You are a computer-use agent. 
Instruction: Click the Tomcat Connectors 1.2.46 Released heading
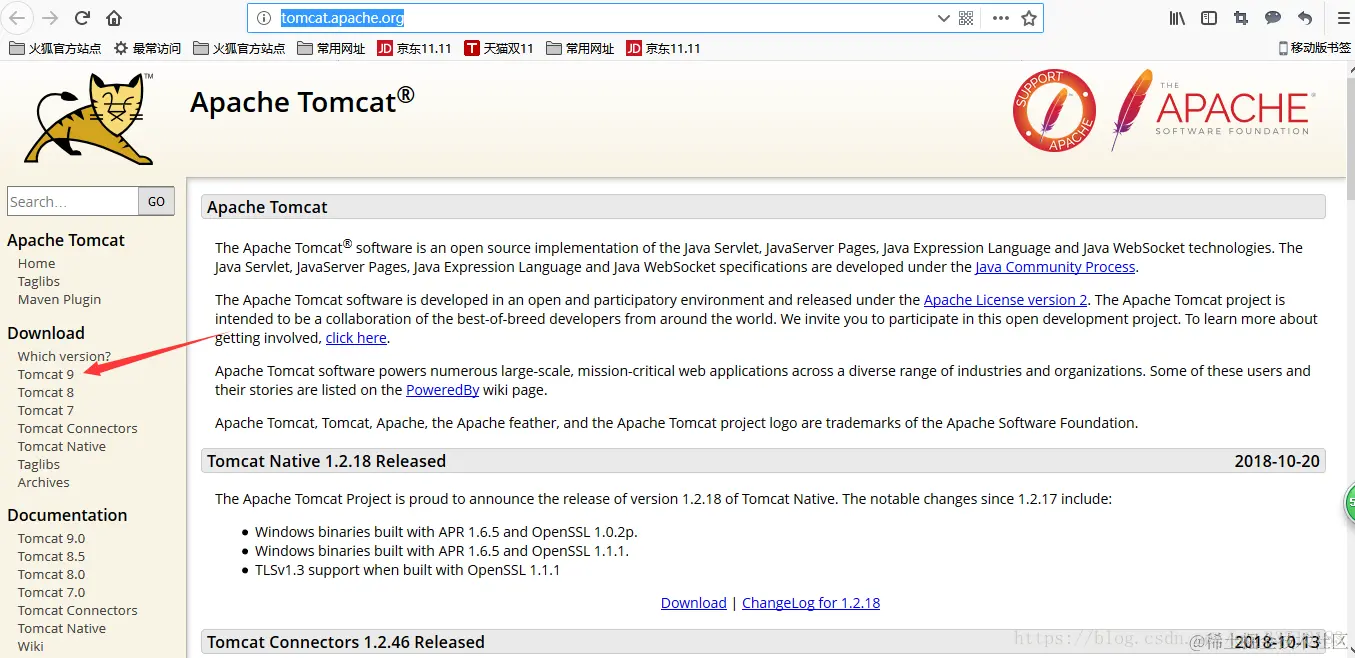[x=346, y=642]
